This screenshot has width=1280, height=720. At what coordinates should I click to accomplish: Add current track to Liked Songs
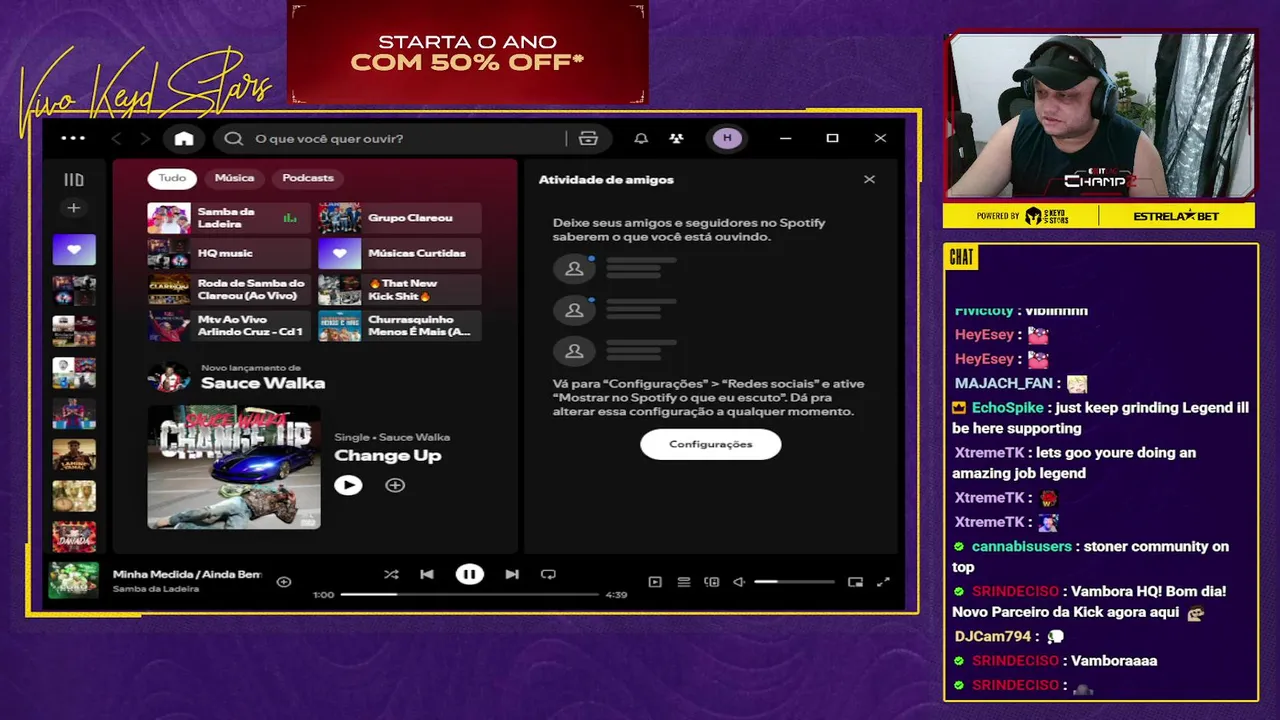point(284,581)
